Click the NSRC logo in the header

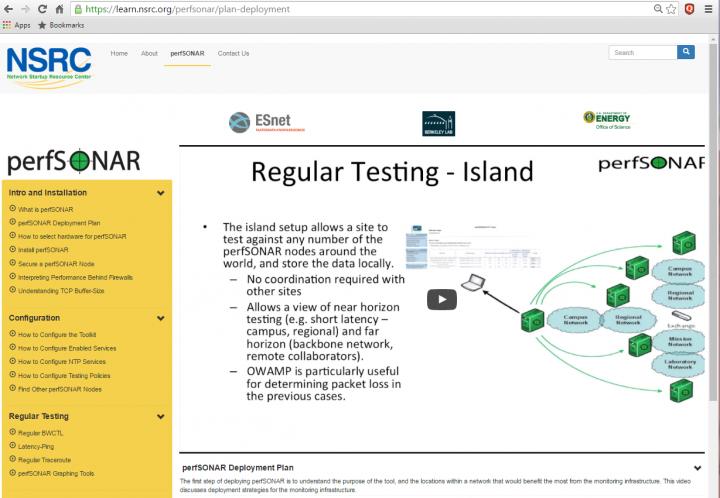click(48, 66)
